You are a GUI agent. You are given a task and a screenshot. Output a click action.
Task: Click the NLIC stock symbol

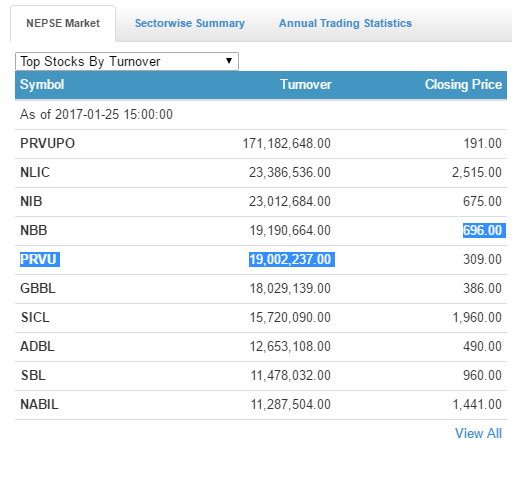pyautogui.click(x=35, y=172)
